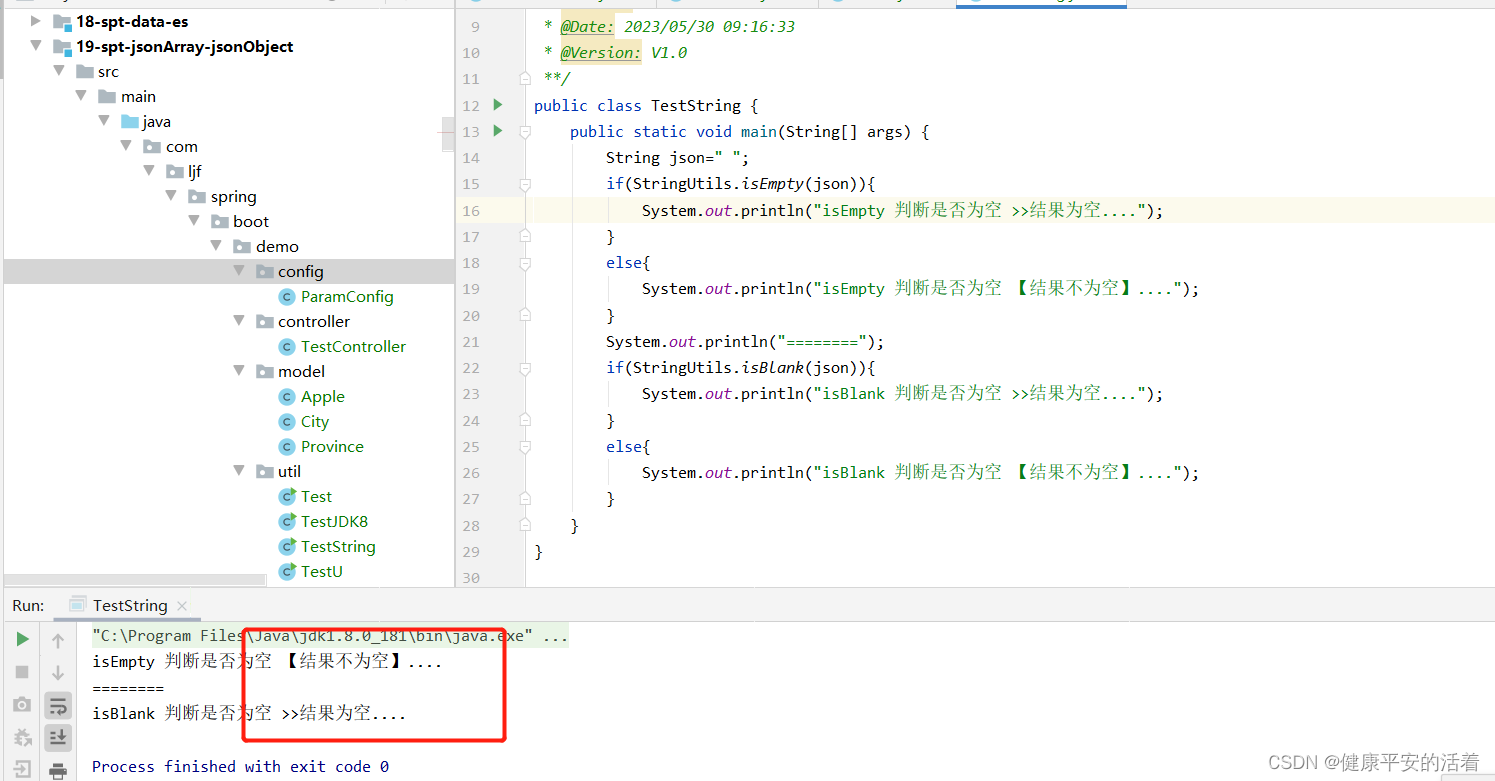
Task: Collapse the if block at line 15
Action: coord(524,184)
